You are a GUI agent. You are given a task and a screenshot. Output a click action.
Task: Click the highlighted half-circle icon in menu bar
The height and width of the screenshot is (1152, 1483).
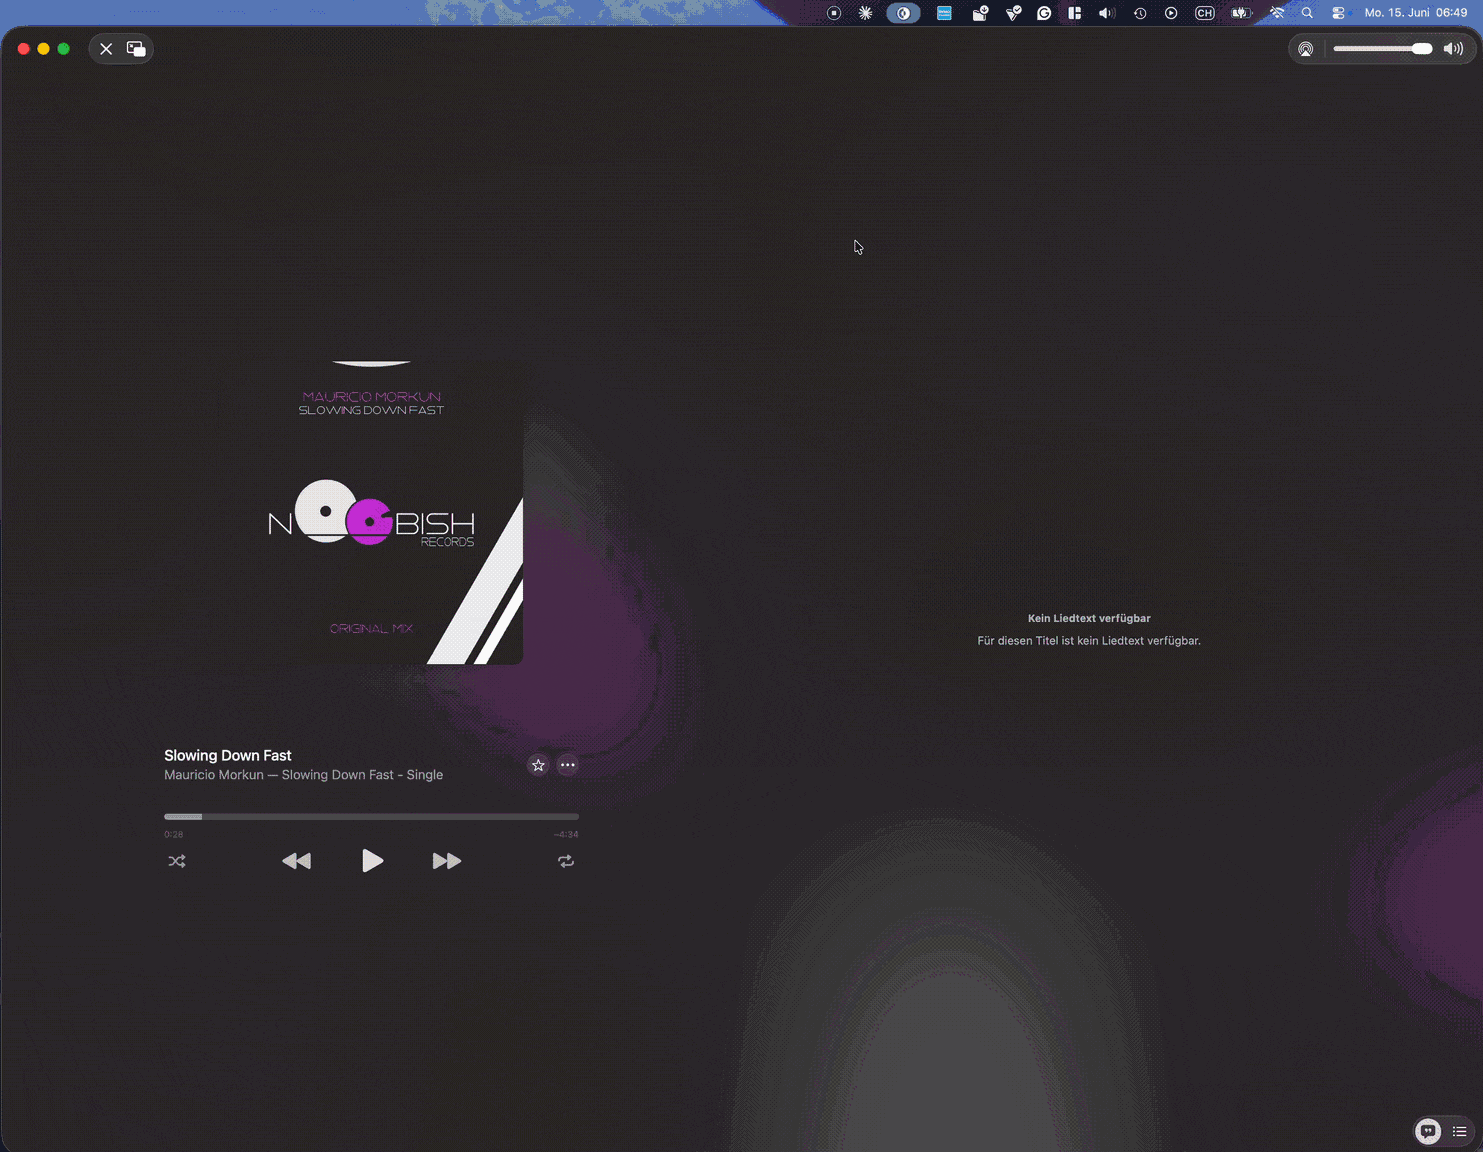tap(903, 13)
